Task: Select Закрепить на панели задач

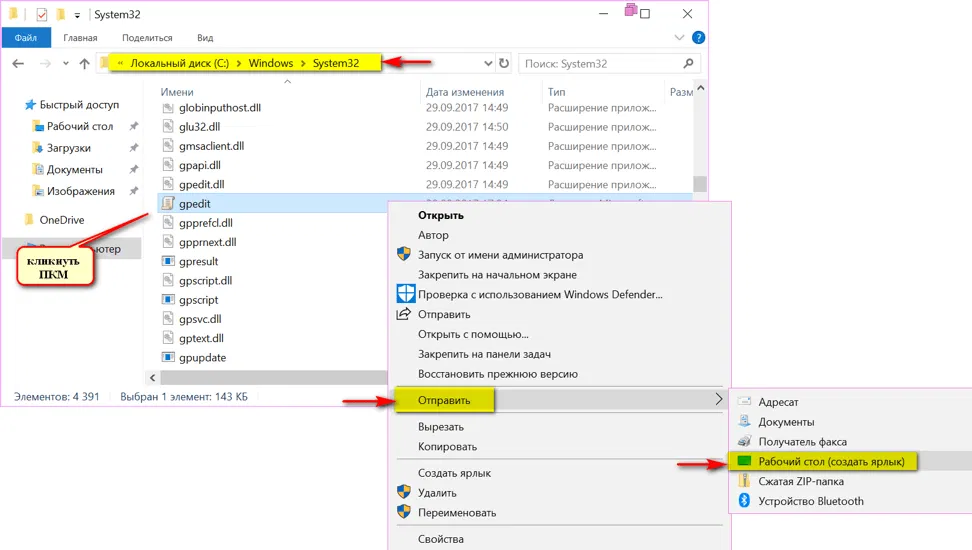Action: click(484, 354)
